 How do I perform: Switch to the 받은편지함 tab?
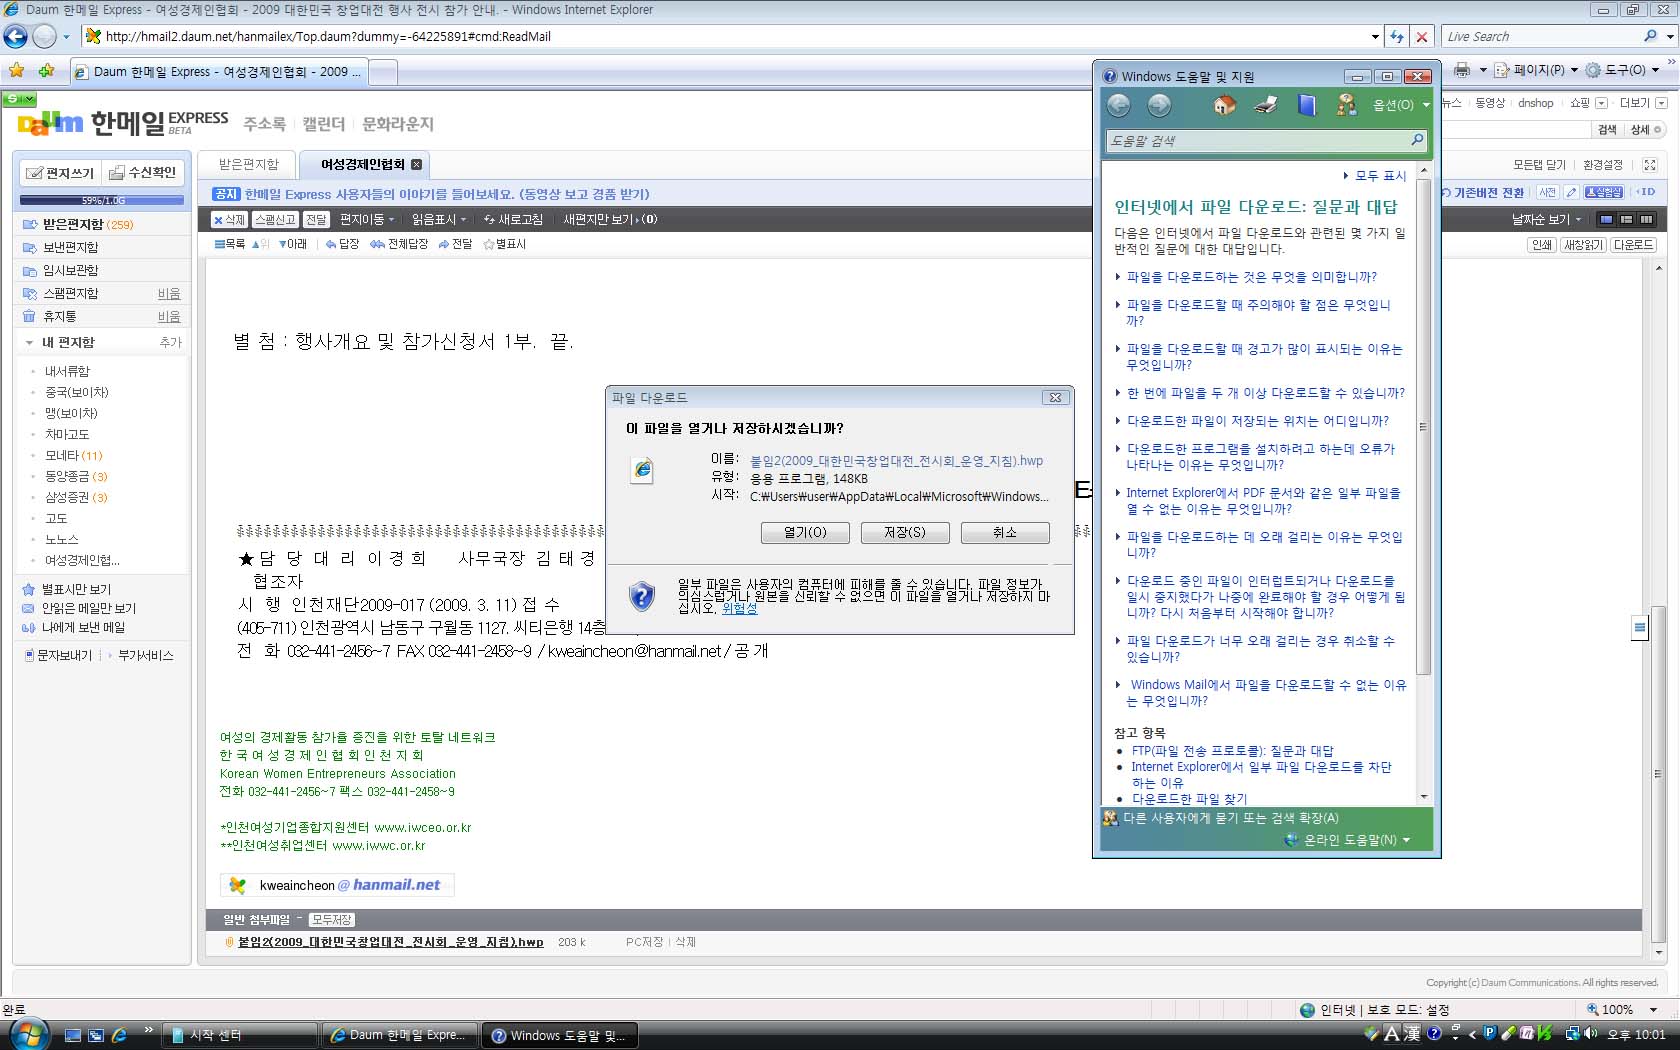click(x=248, y=164)
